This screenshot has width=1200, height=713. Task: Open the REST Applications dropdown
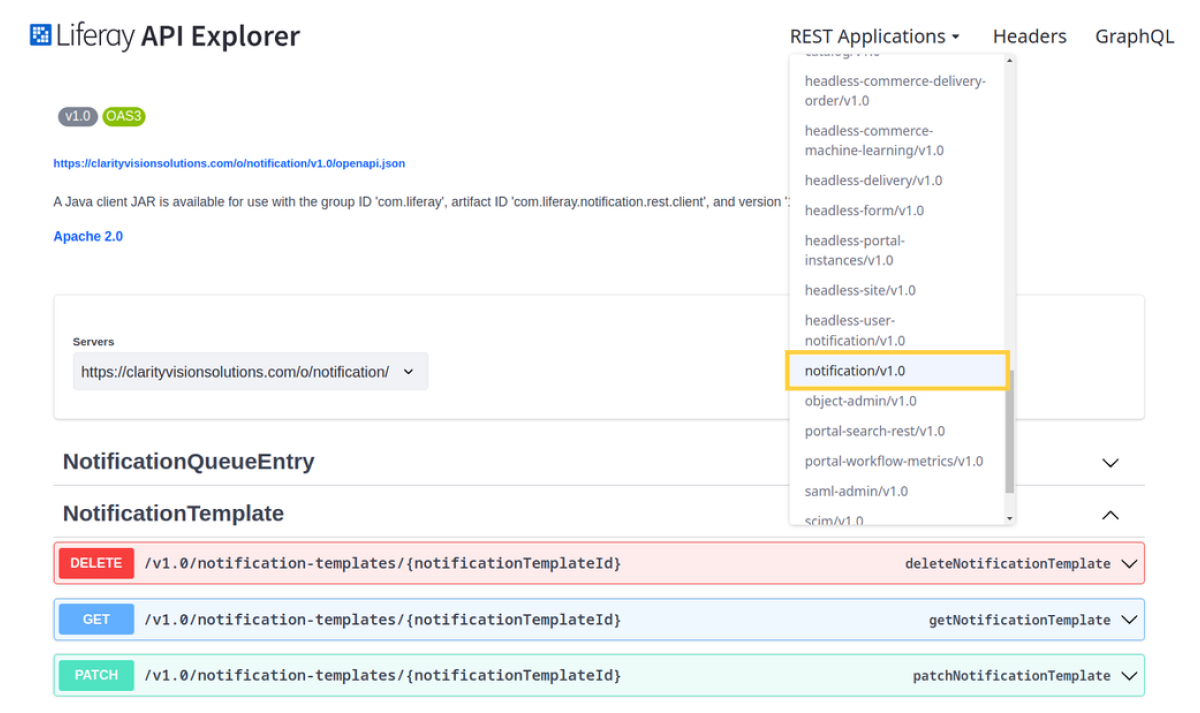tap(875, 36)
